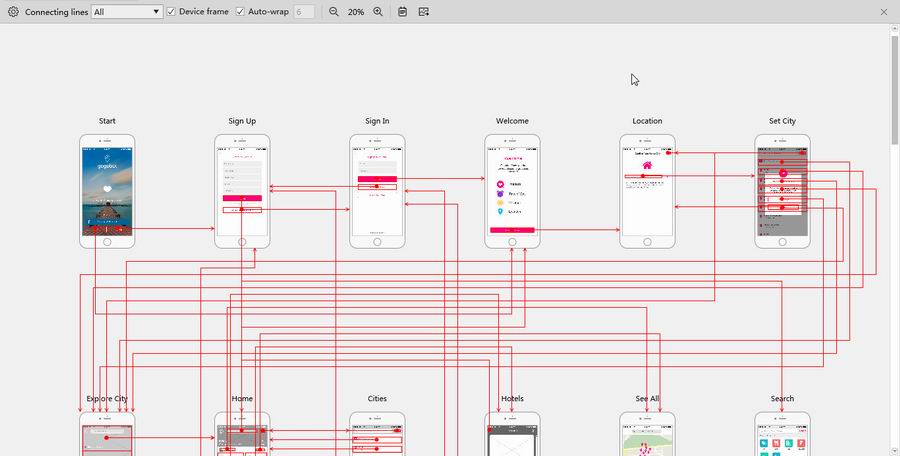This screenshot has height=456, width=900.
Task: Uncheck the Device frame checkbox
Action: click(171, 11)
